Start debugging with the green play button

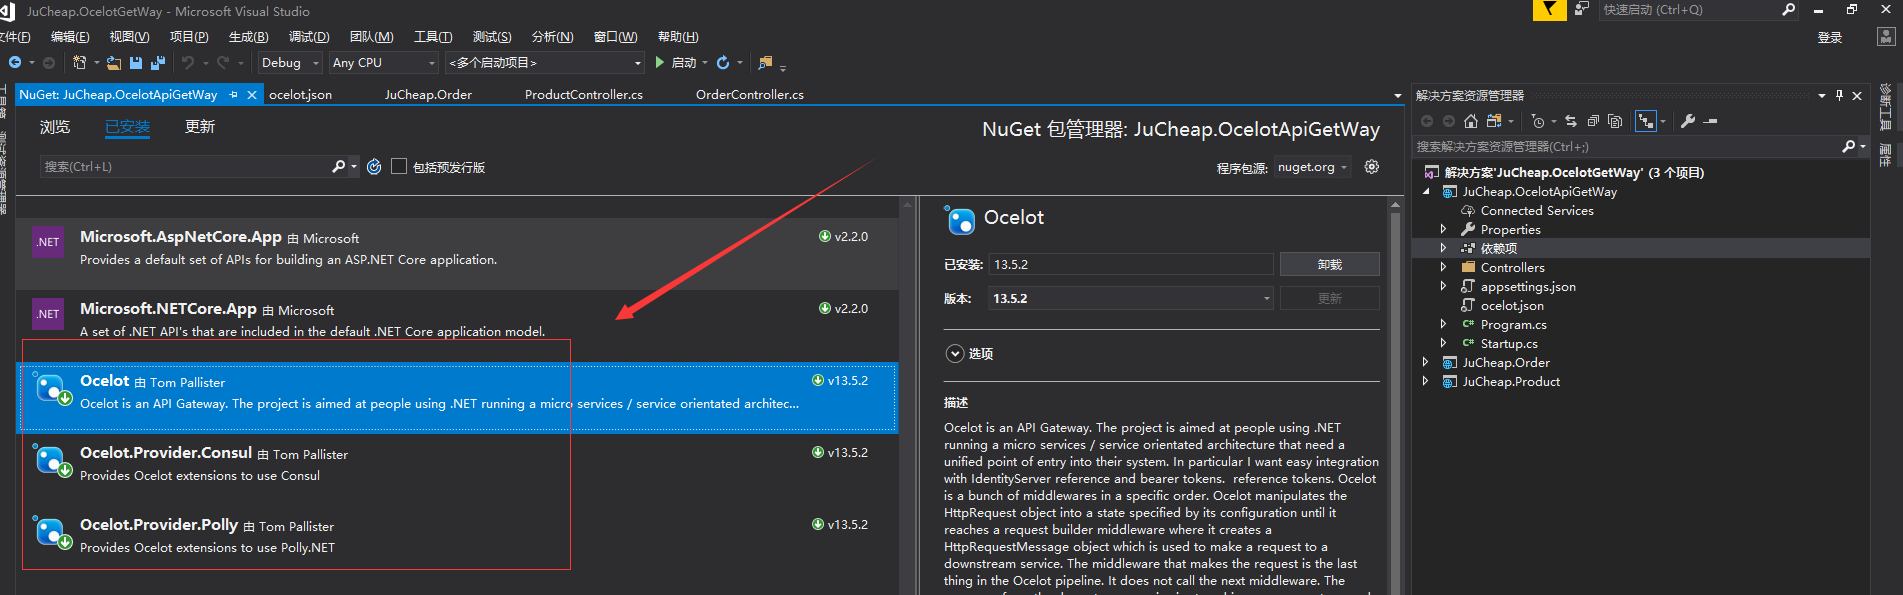660,62
